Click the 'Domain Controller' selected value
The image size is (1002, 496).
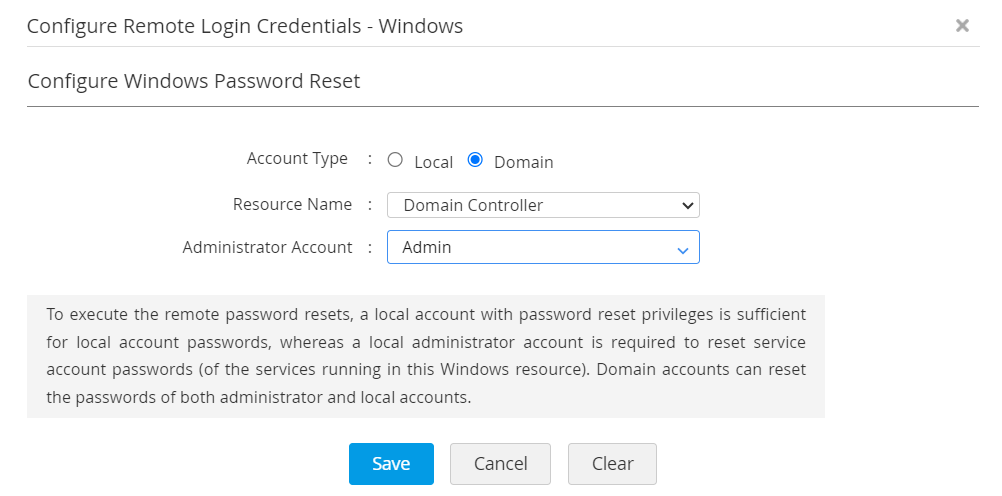pos(473,205)
